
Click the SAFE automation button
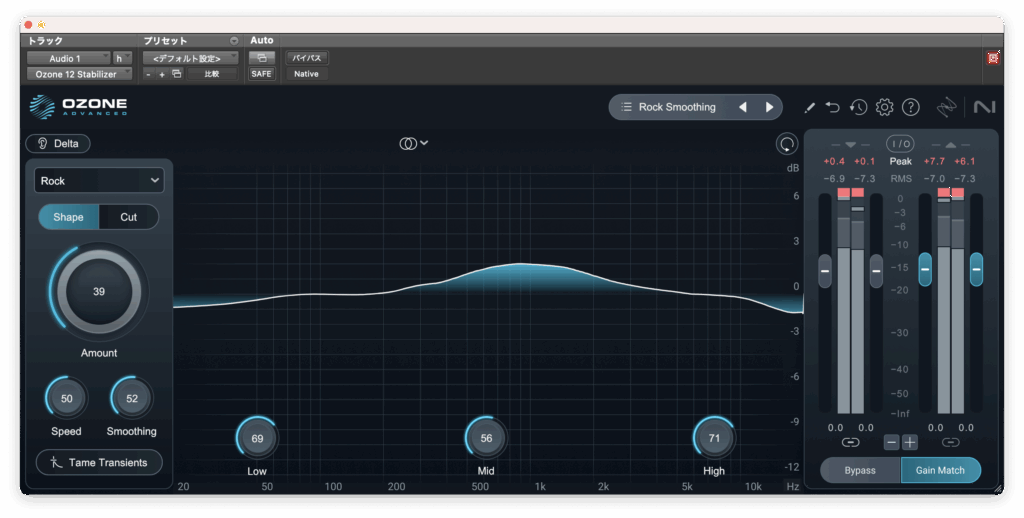[x=261, y=74]
